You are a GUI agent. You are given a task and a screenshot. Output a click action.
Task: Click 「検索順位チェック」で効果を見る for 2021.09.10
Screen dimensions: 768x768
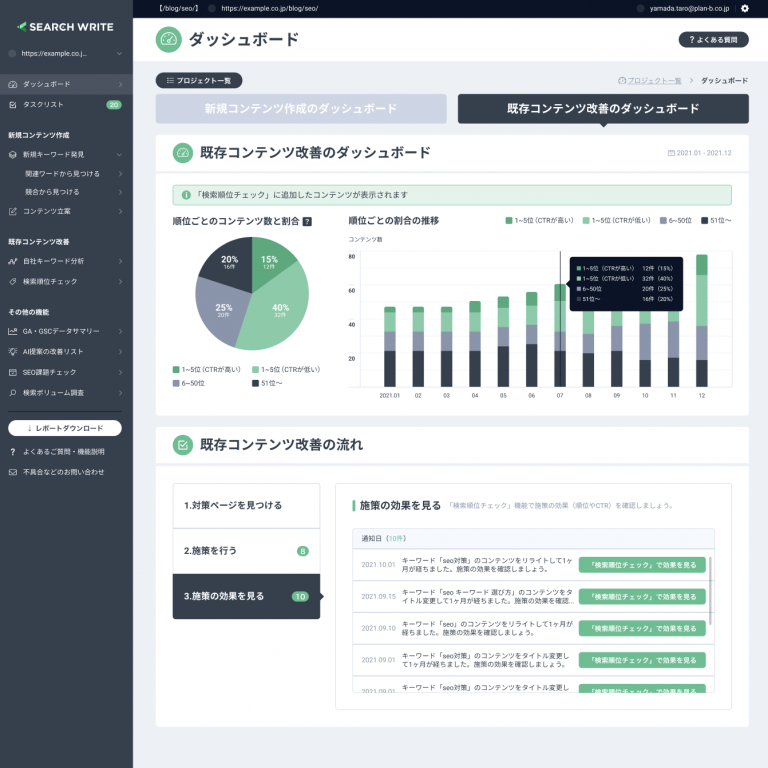point(642,628)
